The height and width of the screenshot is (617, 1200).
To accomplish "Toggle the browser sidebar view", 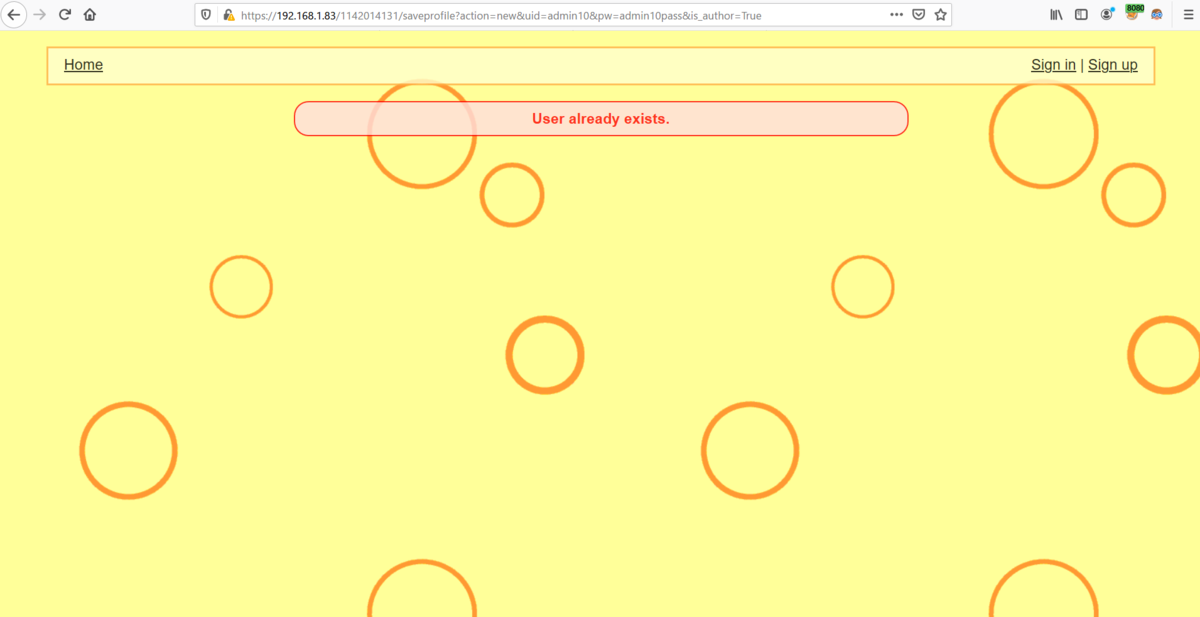I will pos(1081,15).
